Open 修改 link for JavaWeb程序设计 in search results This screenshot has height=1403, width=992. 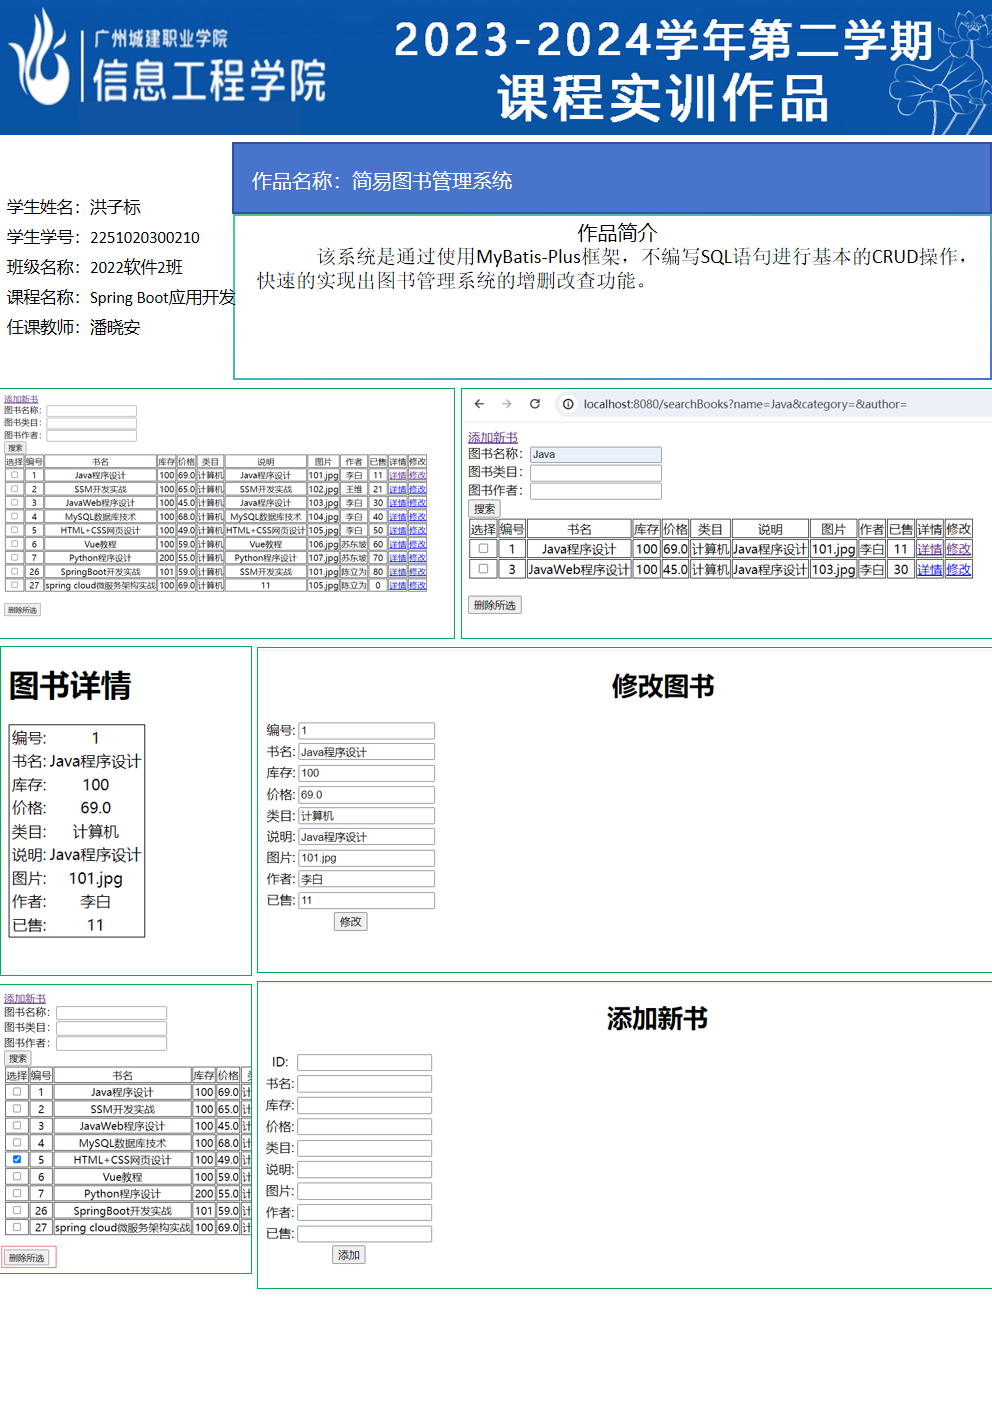(x=958, y=569)
